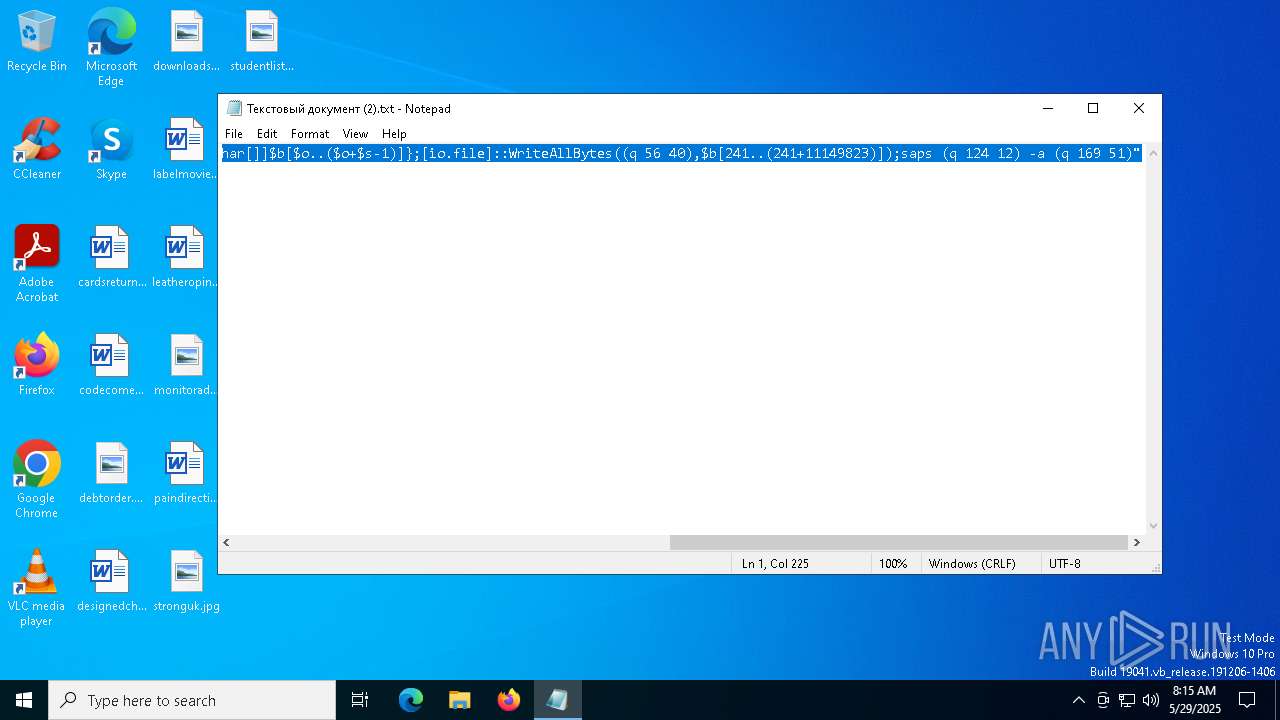Select the designedch Word document icon
This screenshot has height=720, width=1280.
[111, 582]
